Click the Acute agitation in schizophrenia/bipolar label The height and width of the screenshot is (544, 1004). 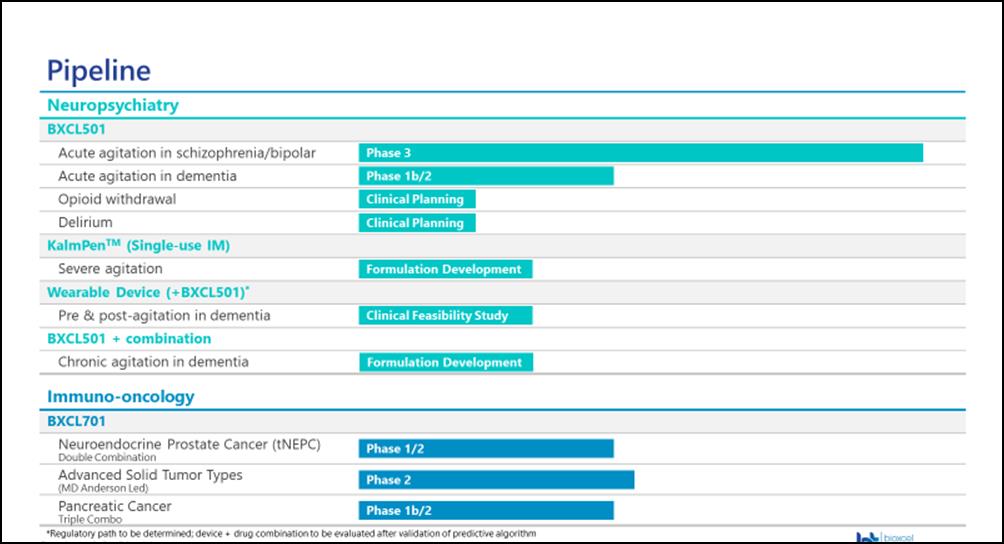187,153
